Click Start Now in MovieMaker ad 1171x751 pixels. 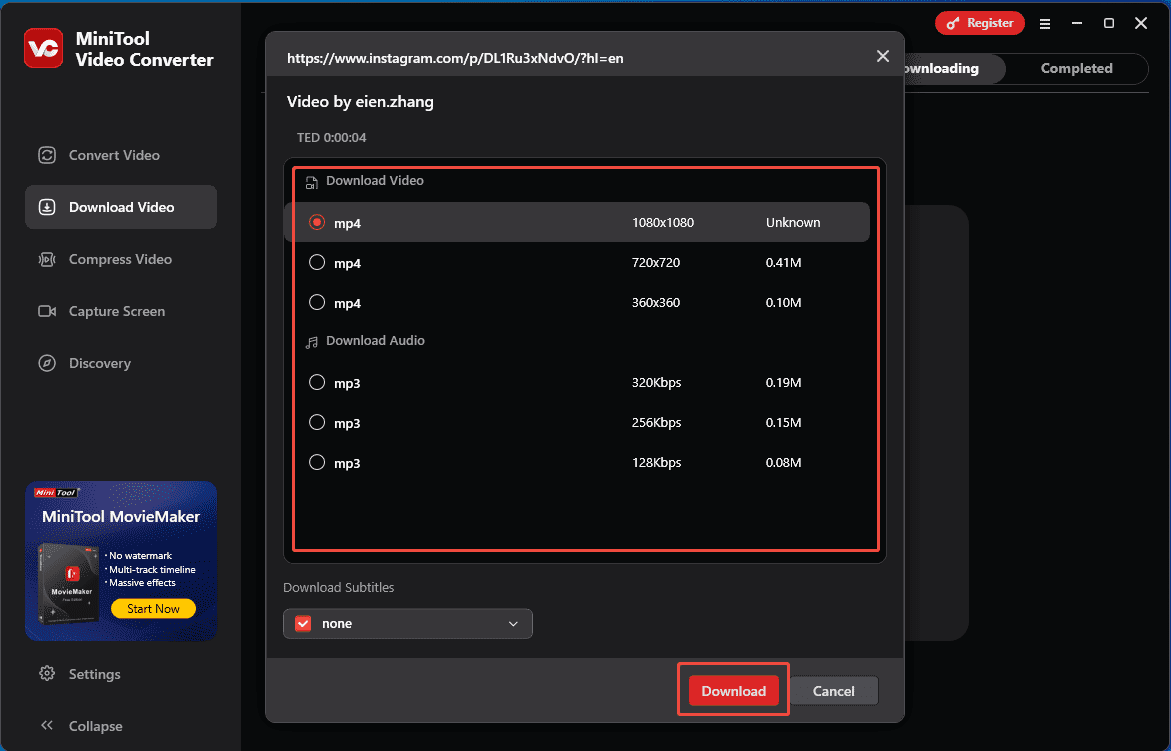click(x=153, y=608)
